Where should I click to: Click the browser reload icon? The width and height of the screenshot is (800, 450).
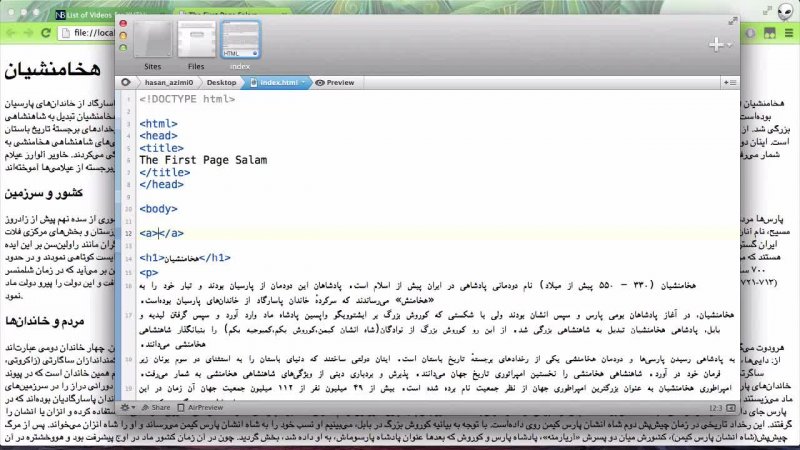[x=48, y=33]
